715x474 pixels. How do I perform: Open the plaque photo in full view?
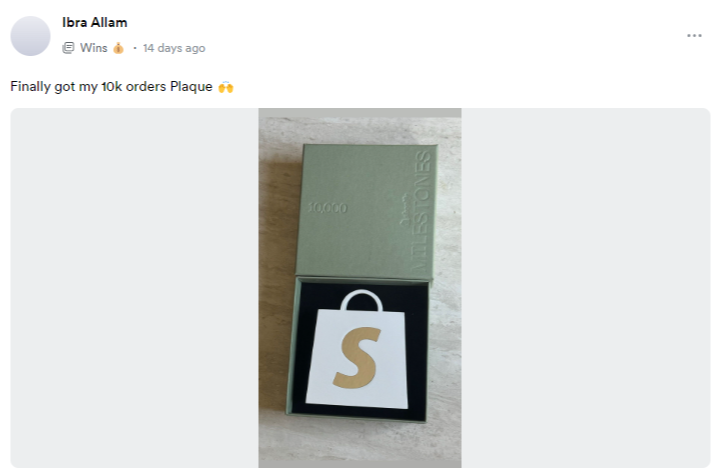click(360, 288)
